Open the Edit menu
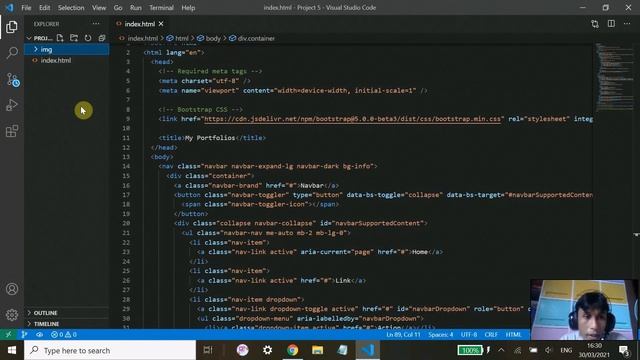Image resolution: width=640 pixels, height=360 pixels. (44, 8)
